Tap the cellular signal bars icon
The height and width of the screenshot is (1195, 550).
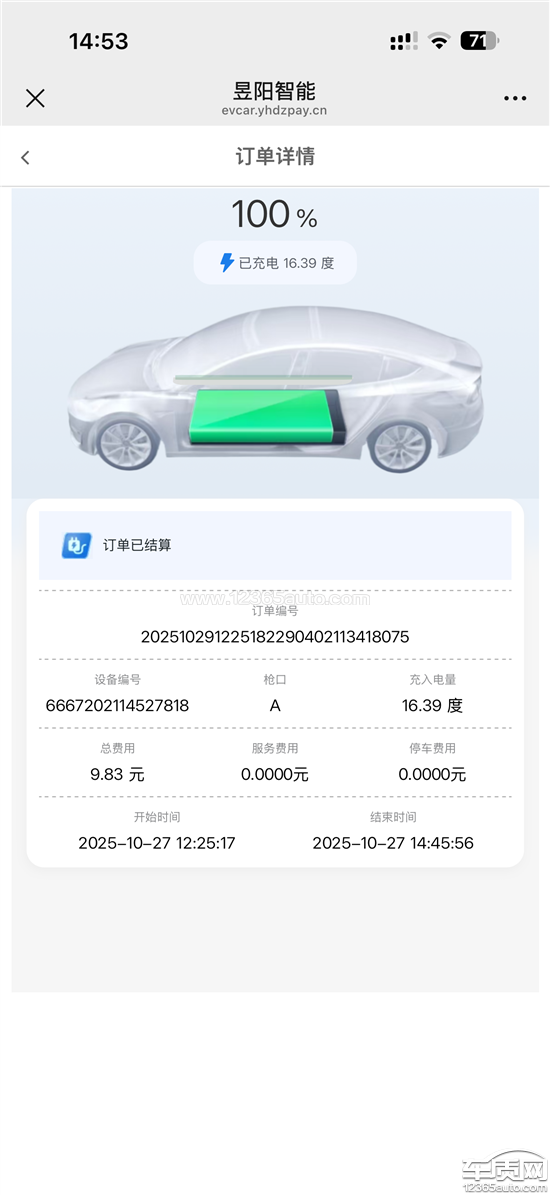pos(404,41)
